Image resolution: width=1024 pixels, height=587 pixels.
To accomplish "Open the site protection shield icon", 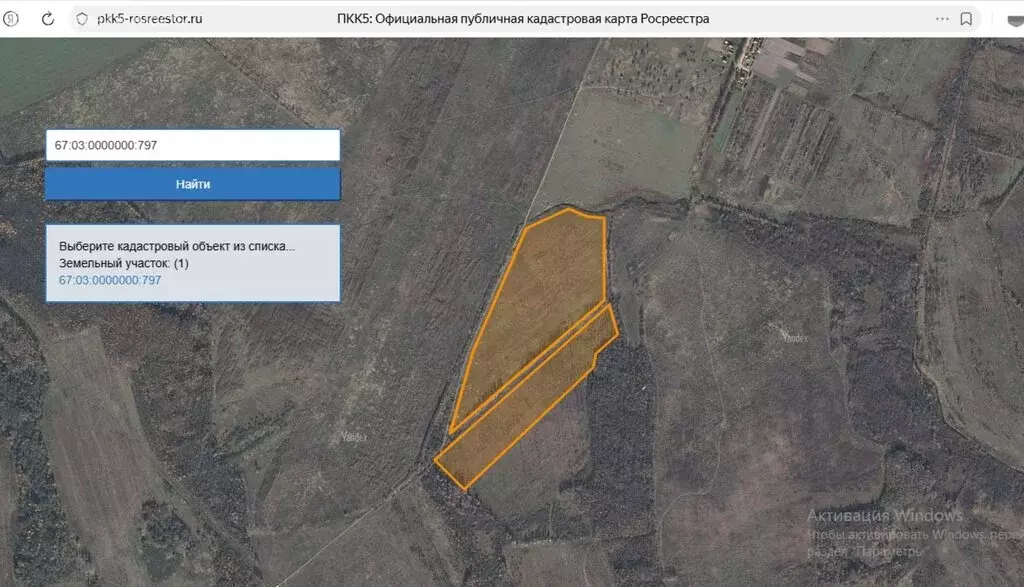I will (x=82, y=19).
